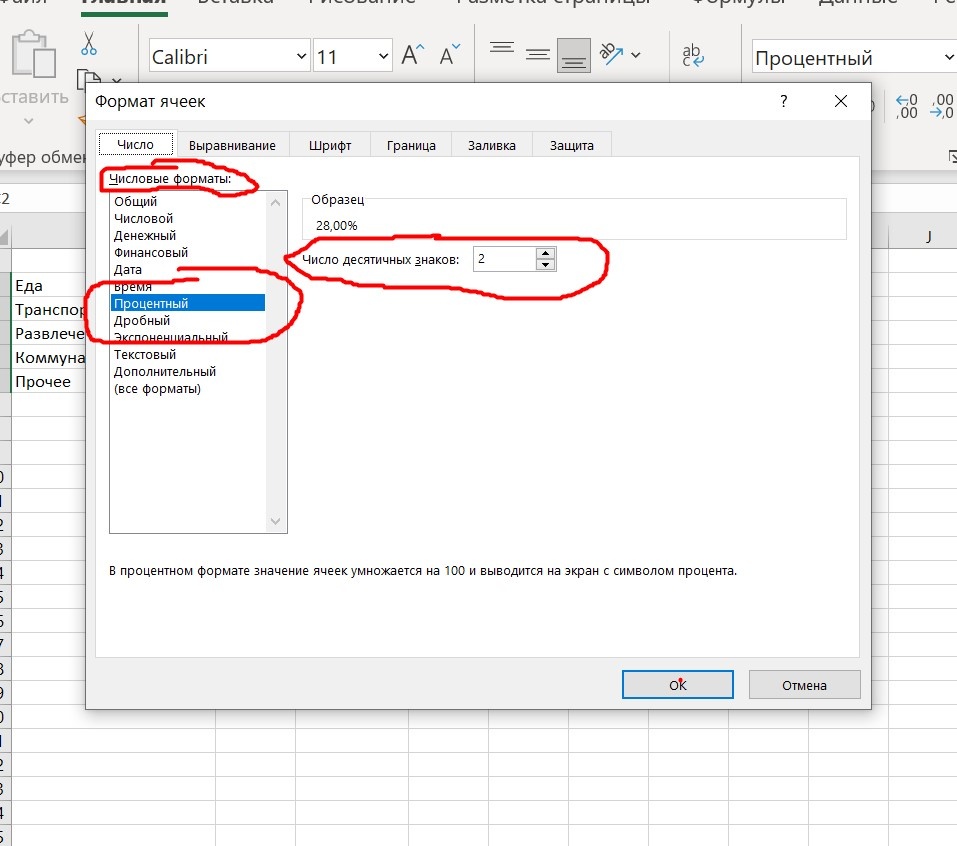Select the Денежный format
The width and height of the screenshot is (957, 846).
[x=188, y=236]
